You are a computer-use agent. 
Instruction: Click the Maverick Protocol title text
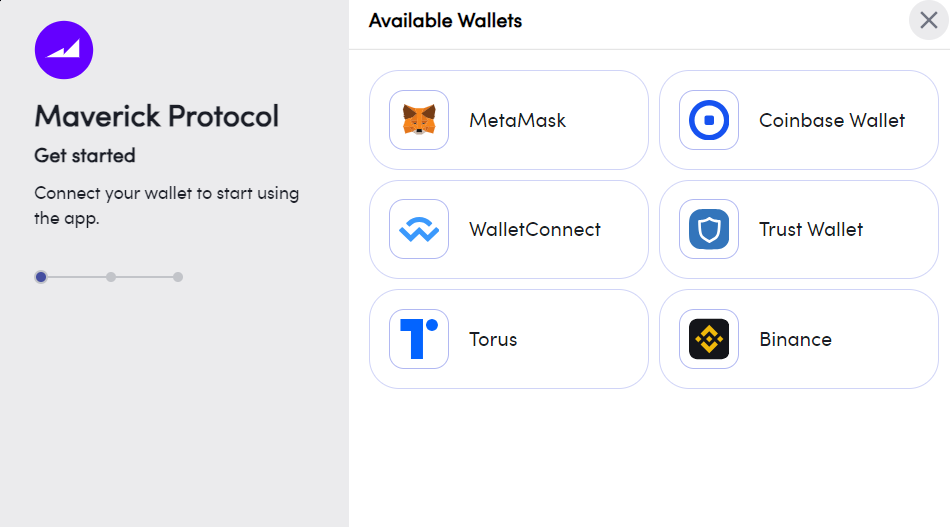156,116
